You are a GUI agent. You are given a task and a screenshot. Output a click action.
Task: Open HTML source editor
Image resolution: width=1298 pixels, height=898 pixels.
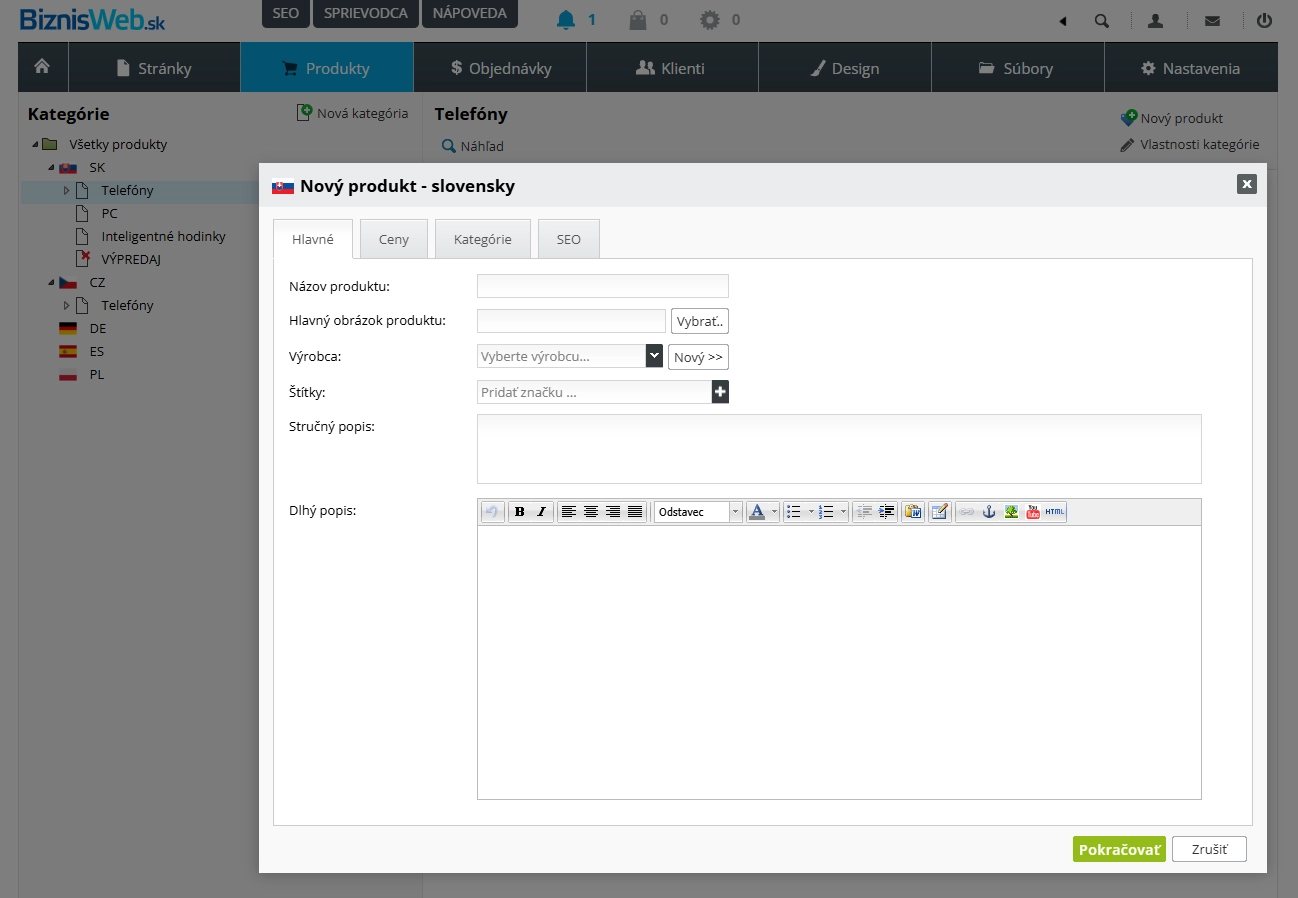(x=1055, y=512)
